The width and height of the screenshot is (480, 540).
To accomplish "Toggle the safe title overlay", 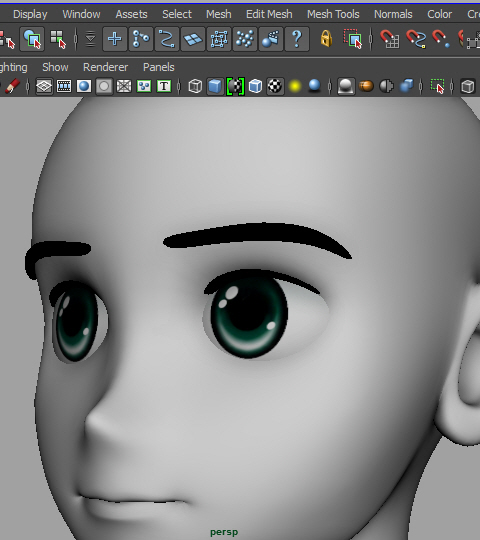I will [x=164, y=86].
